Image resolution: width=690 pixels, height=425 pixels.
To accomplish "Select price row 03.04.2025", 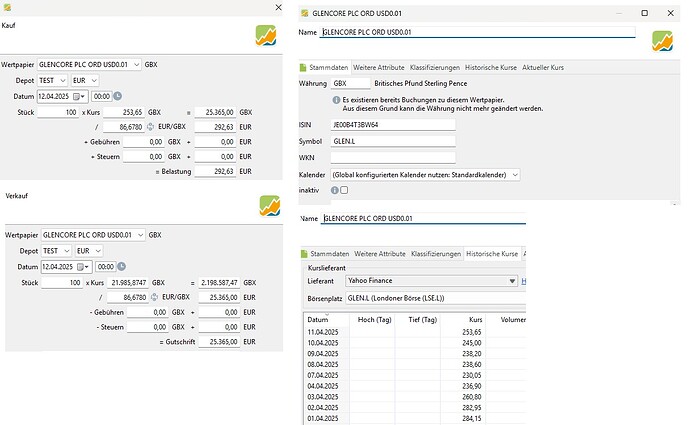I will [415, 397].
